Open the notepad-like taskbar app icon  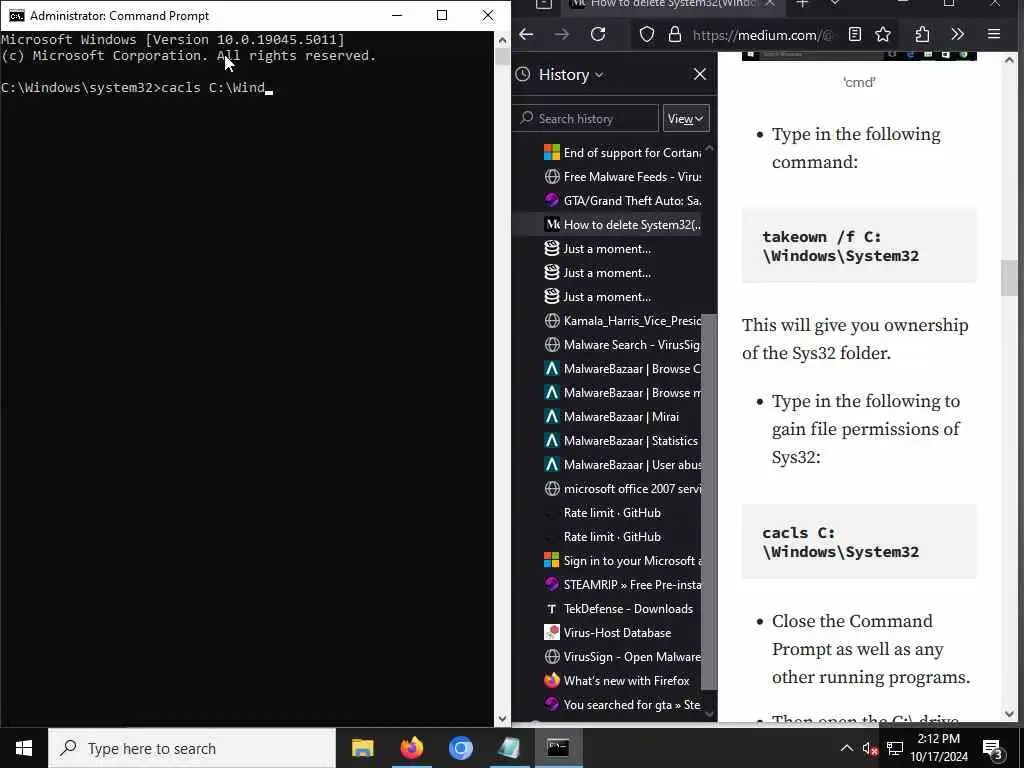coord(509,748)
